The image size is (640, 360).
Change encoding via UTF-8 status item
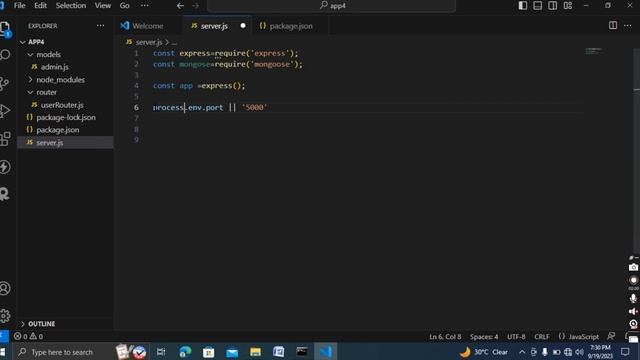pyautogui.click(x=516, y=337)
